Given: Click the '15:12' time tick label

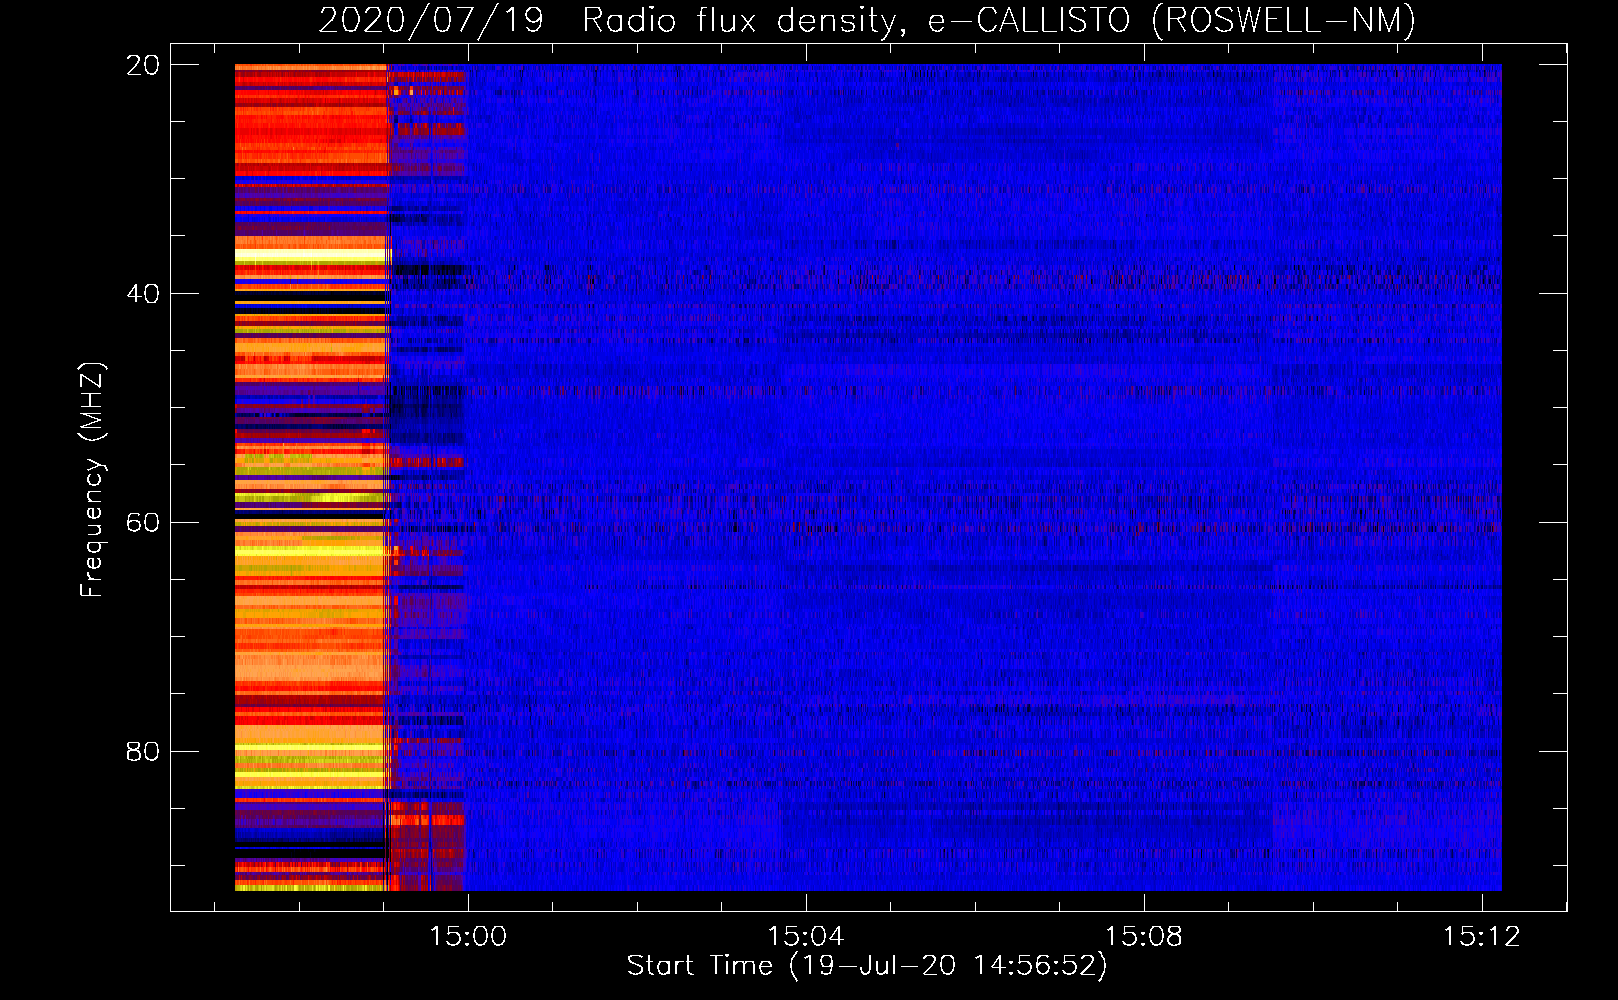Looking at the screenshot, I should (x=1481, y=936).
